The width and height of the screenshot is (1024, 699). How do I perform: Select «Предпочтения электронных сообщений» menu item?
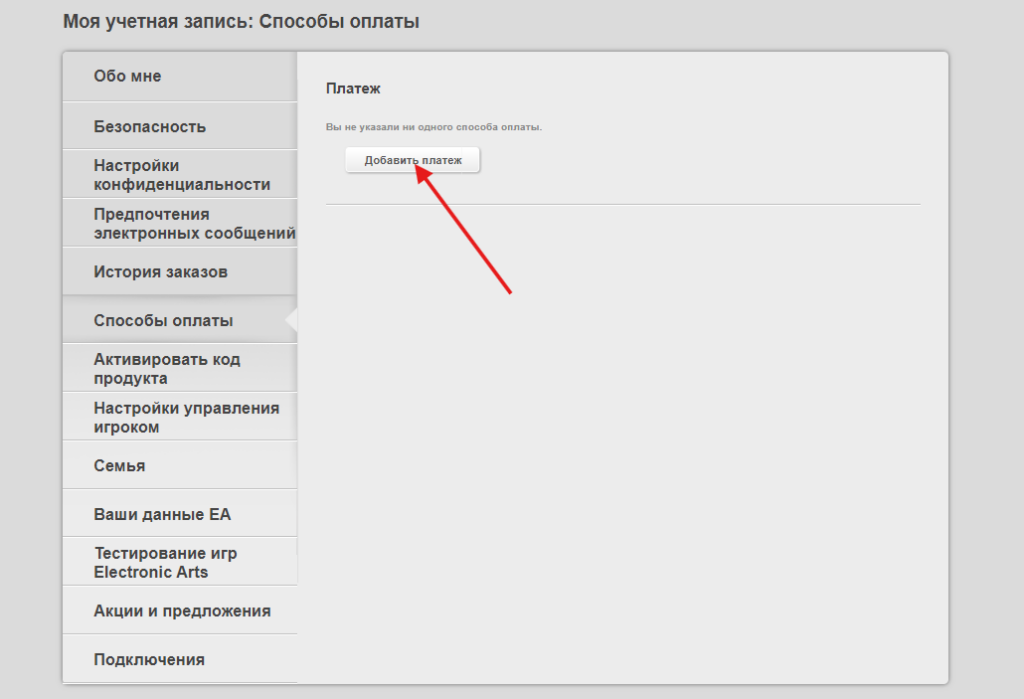tap(194, 224)
